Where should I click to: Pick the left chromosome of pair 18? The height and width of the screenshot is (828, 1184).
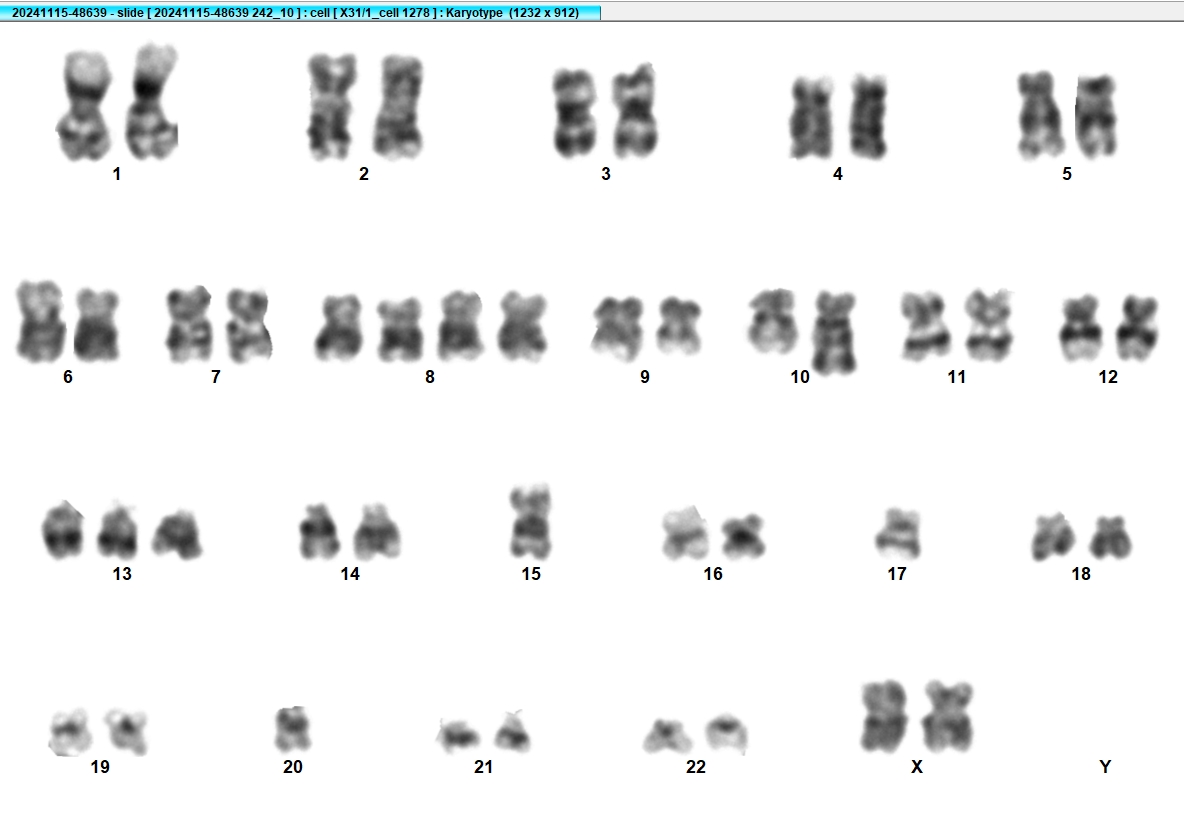tap(1053, 537)
